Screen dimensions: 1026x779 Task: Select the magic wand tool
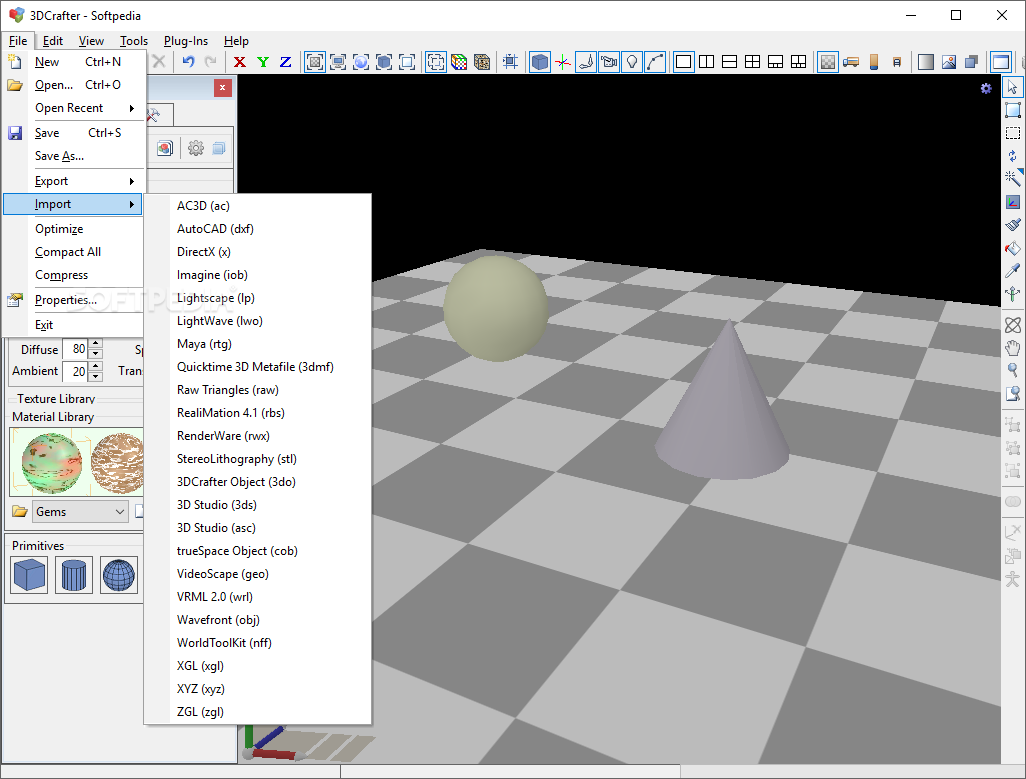click(x=1012, y=178)
